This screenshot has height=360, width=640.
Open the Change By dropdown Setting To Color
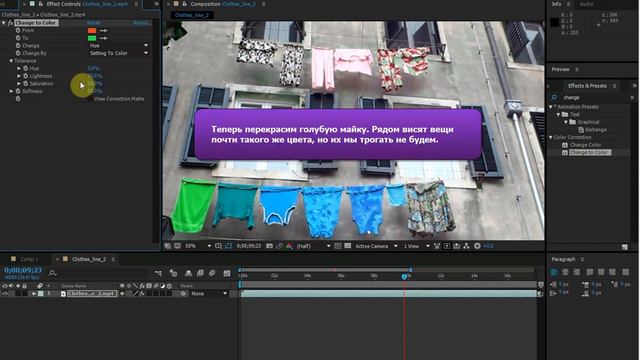point(118,53)
